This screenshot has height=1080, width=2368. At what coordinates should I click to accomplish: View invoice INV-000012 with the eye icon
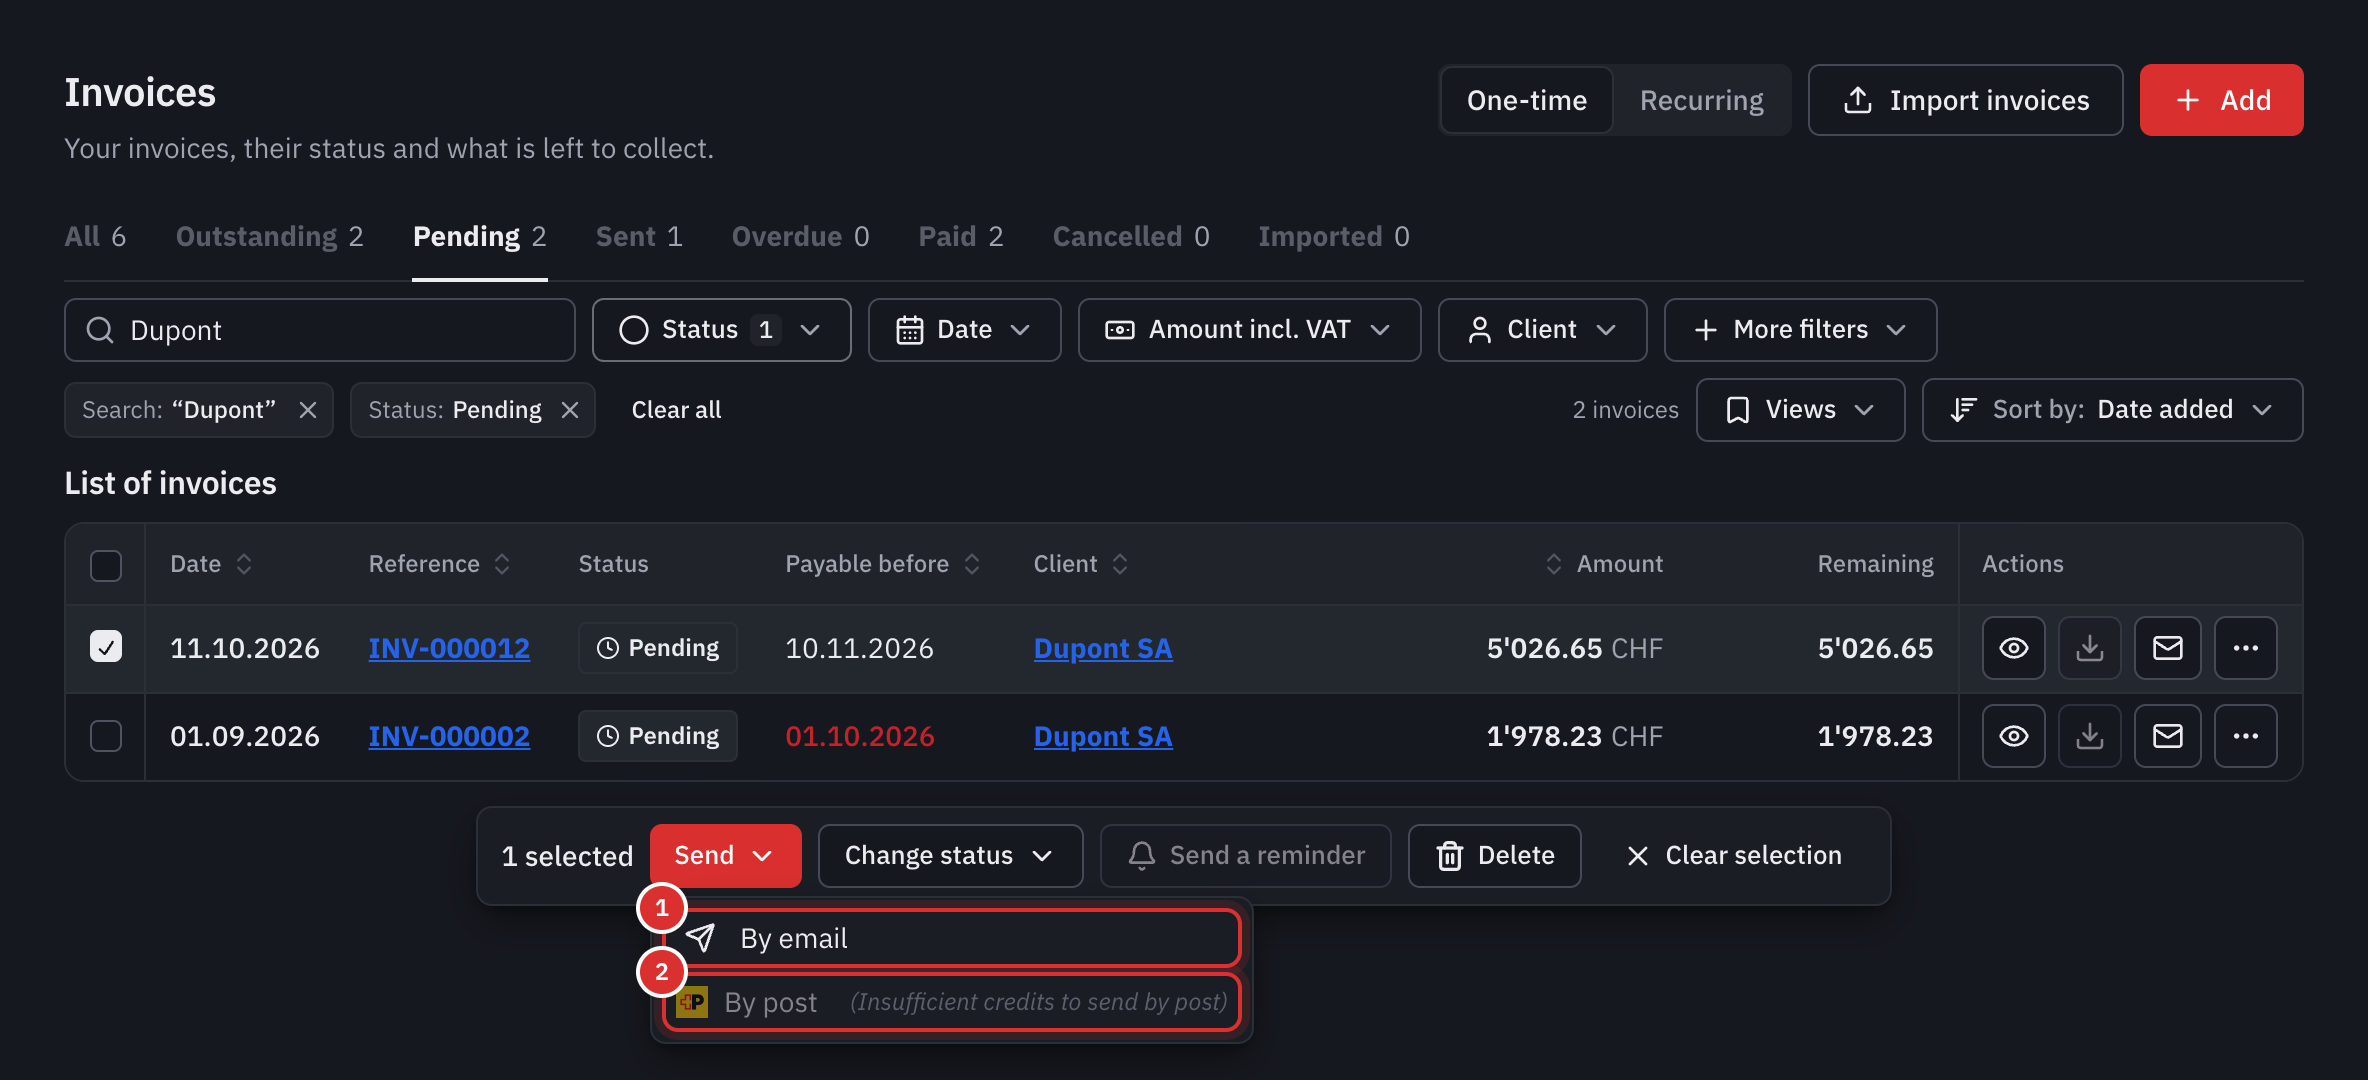2013,648
